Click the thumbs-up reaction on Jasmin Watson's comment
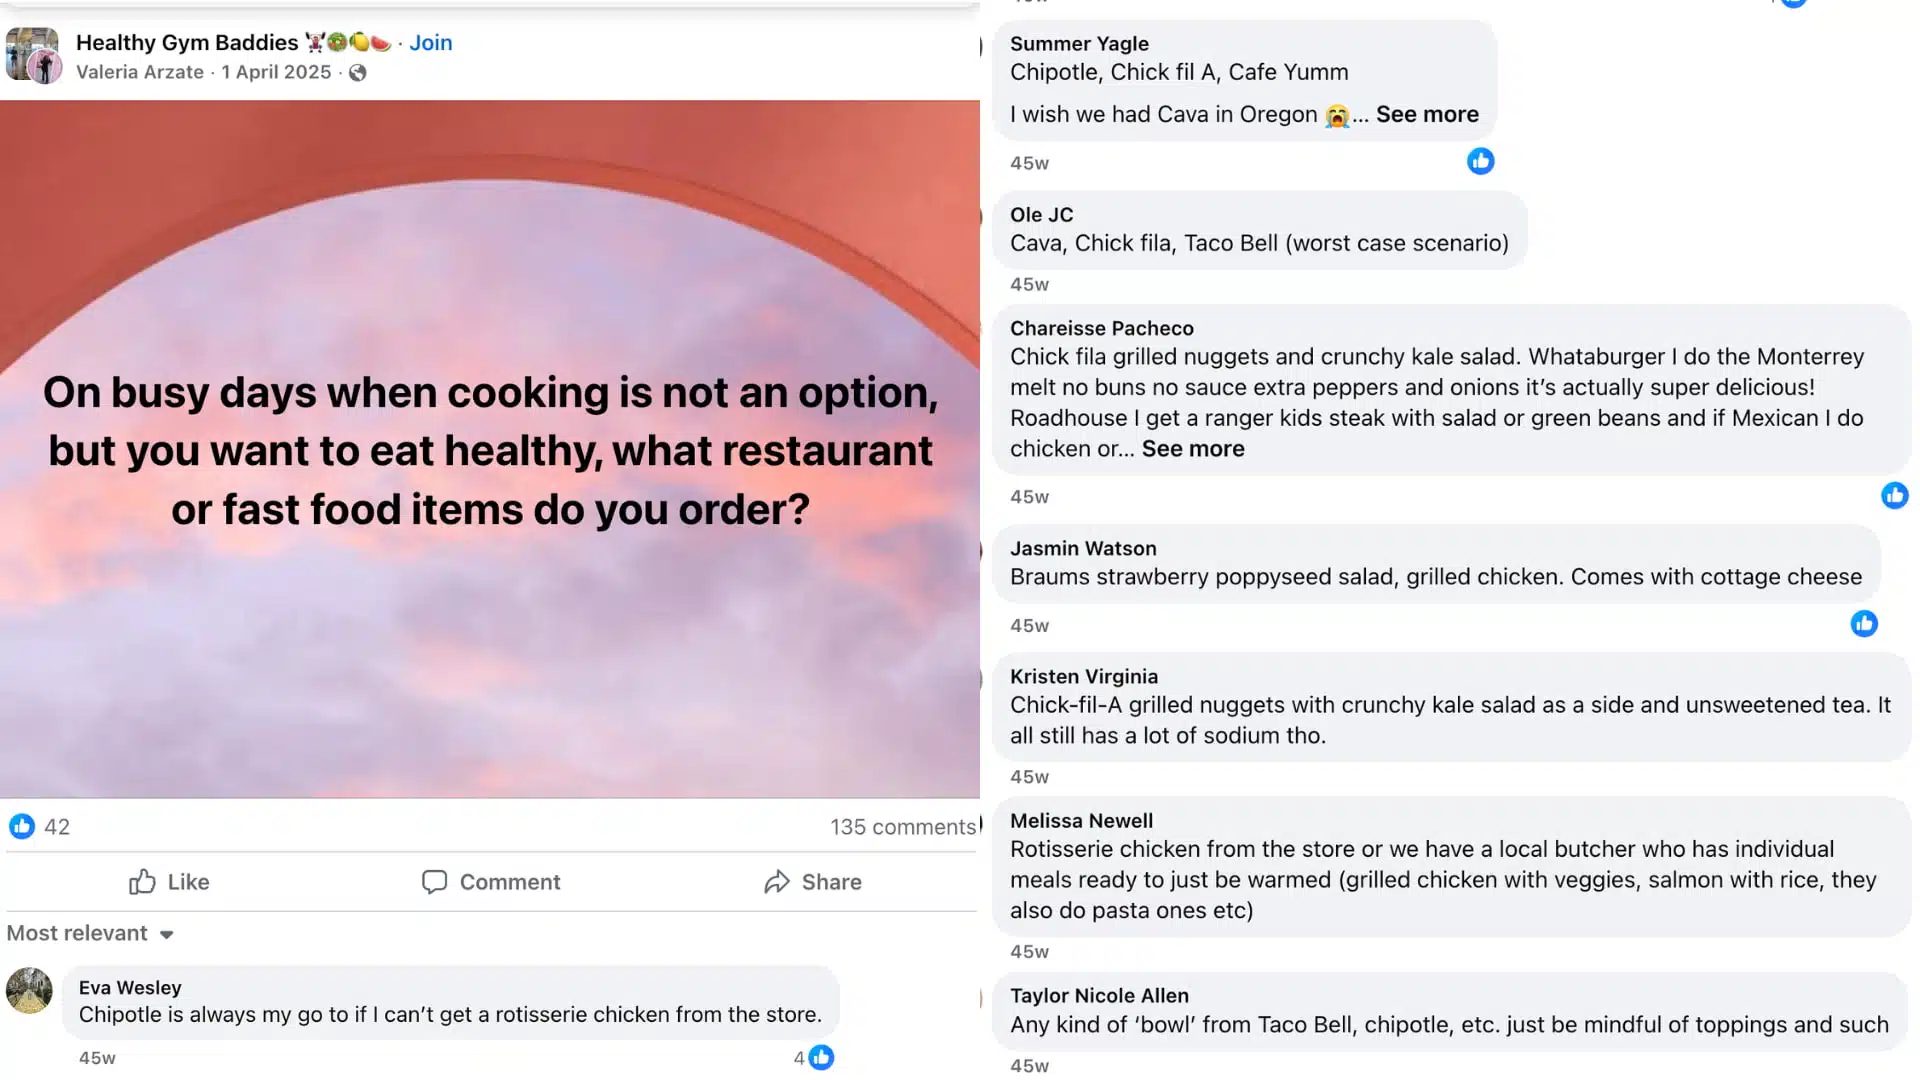The height and width of the screenshot is (1080, 1920). pos(1864,624)
